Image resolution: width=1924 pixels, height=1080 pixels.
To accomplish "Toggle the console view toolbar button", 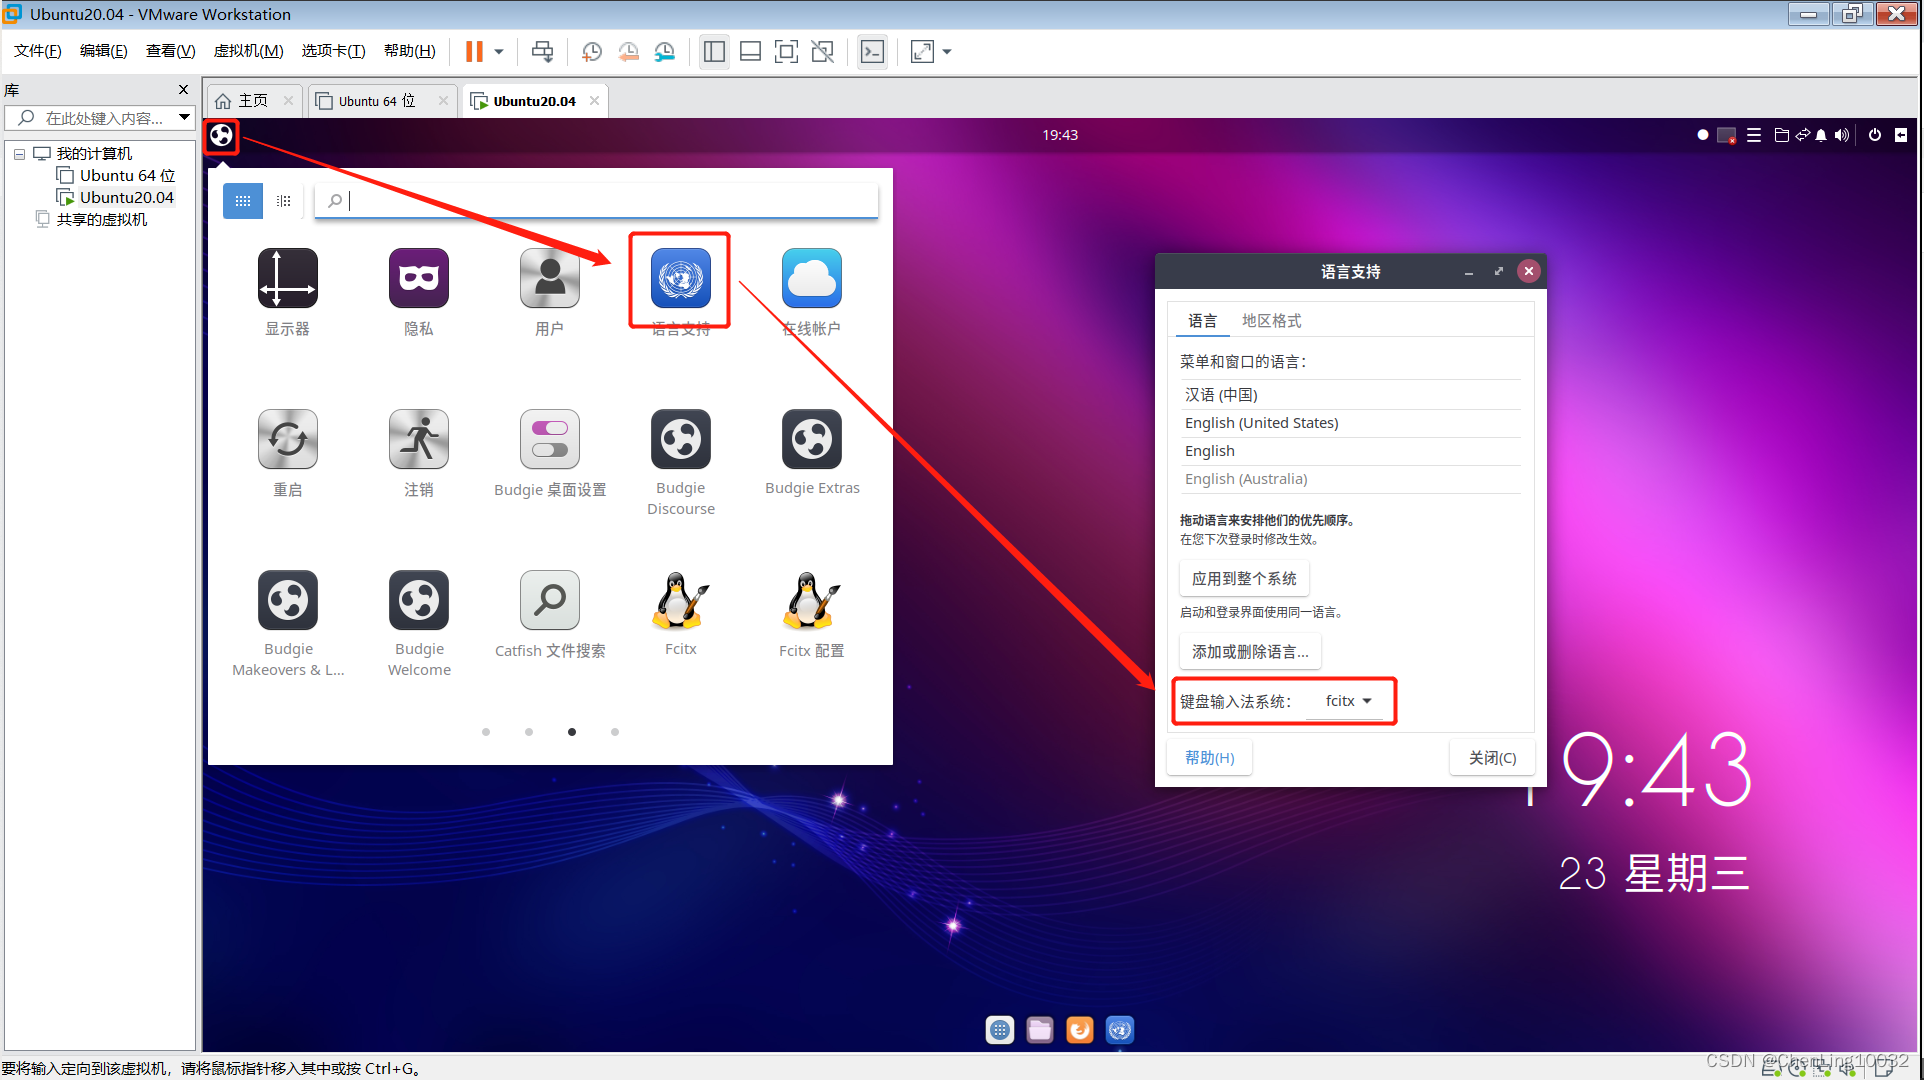I will [x=872, y=51].
